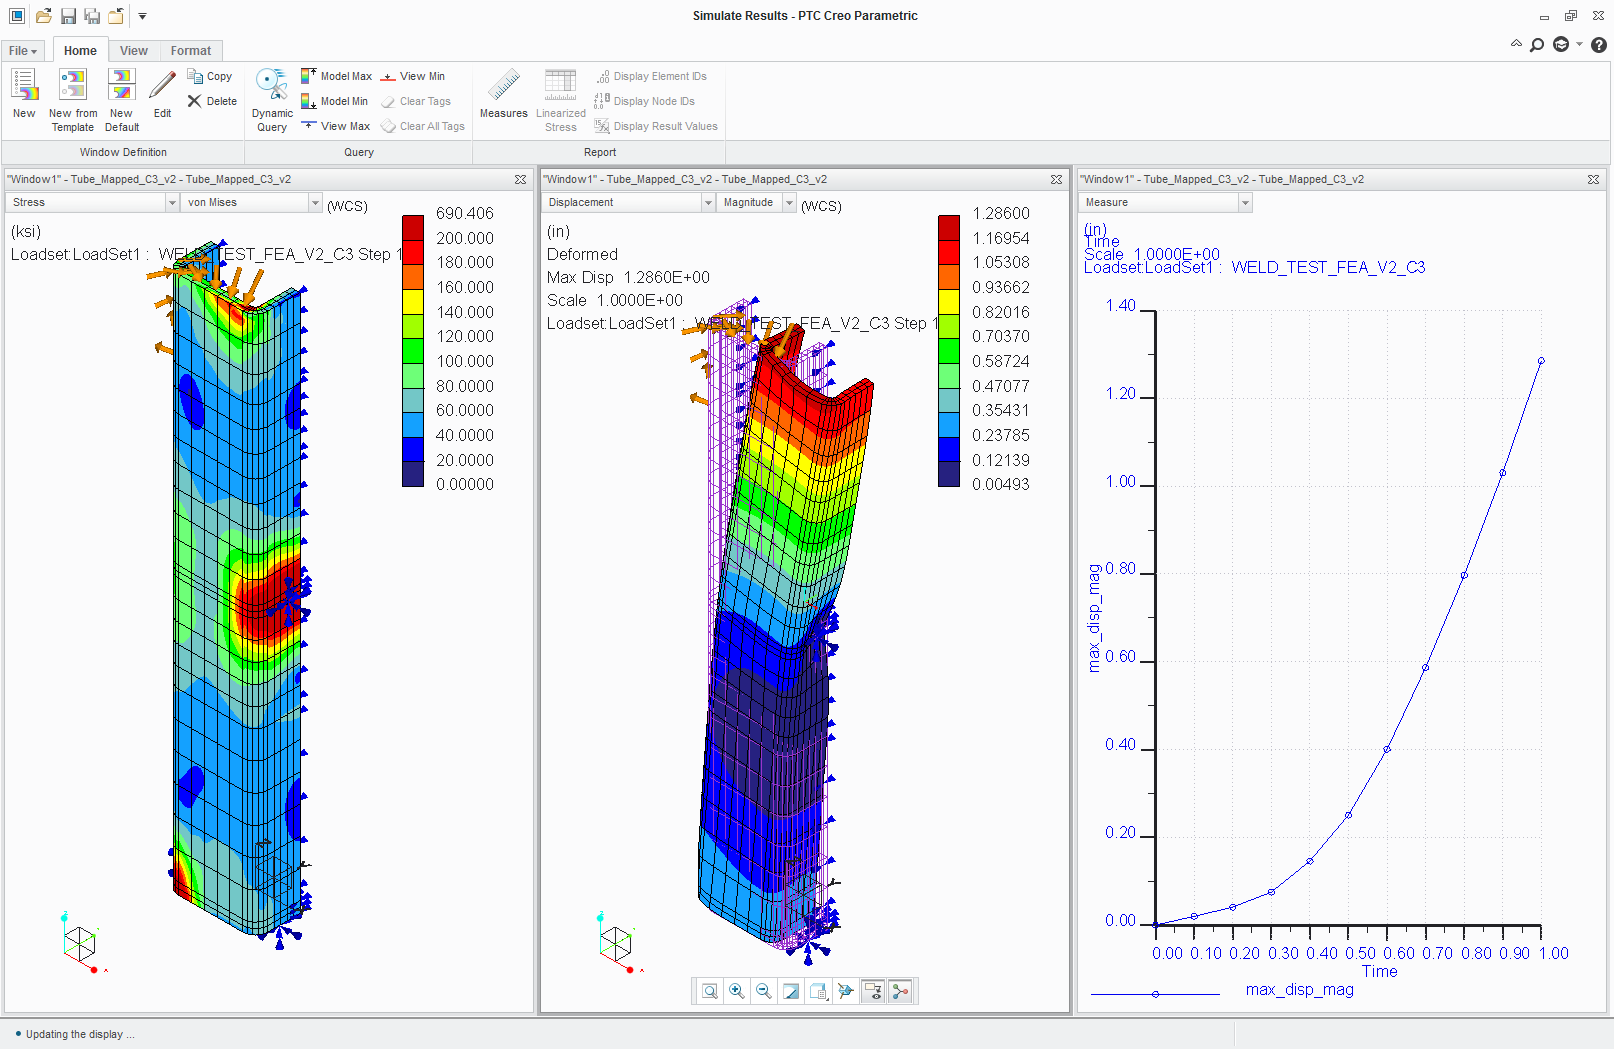Show the View Min location
The width and height of the screenshot is (1614, 1049).
[x=413, y=76]
